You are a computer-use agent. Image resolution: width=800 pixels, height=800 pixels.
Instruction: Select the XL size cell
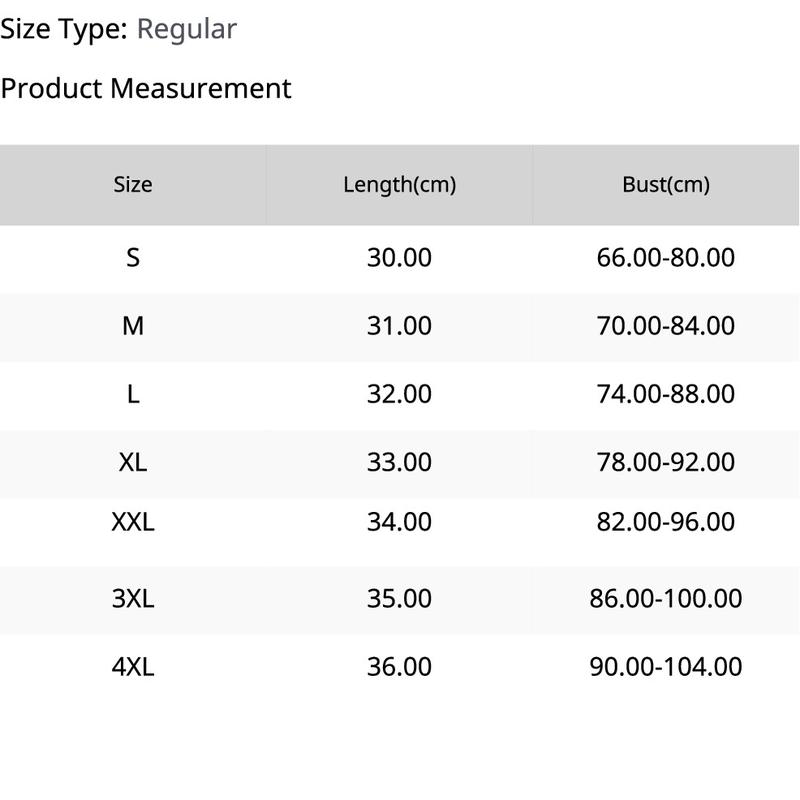133,463
